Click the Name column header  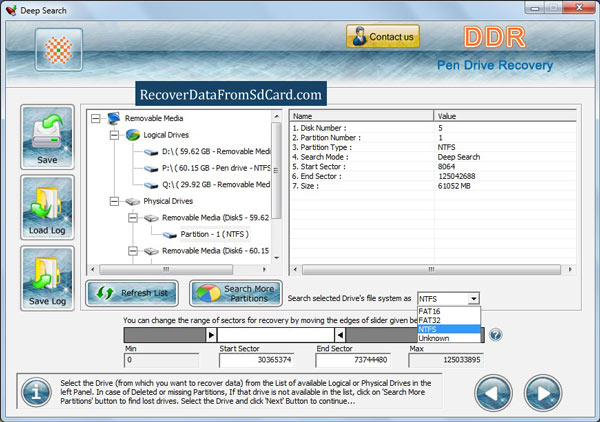tap(362, 116)
